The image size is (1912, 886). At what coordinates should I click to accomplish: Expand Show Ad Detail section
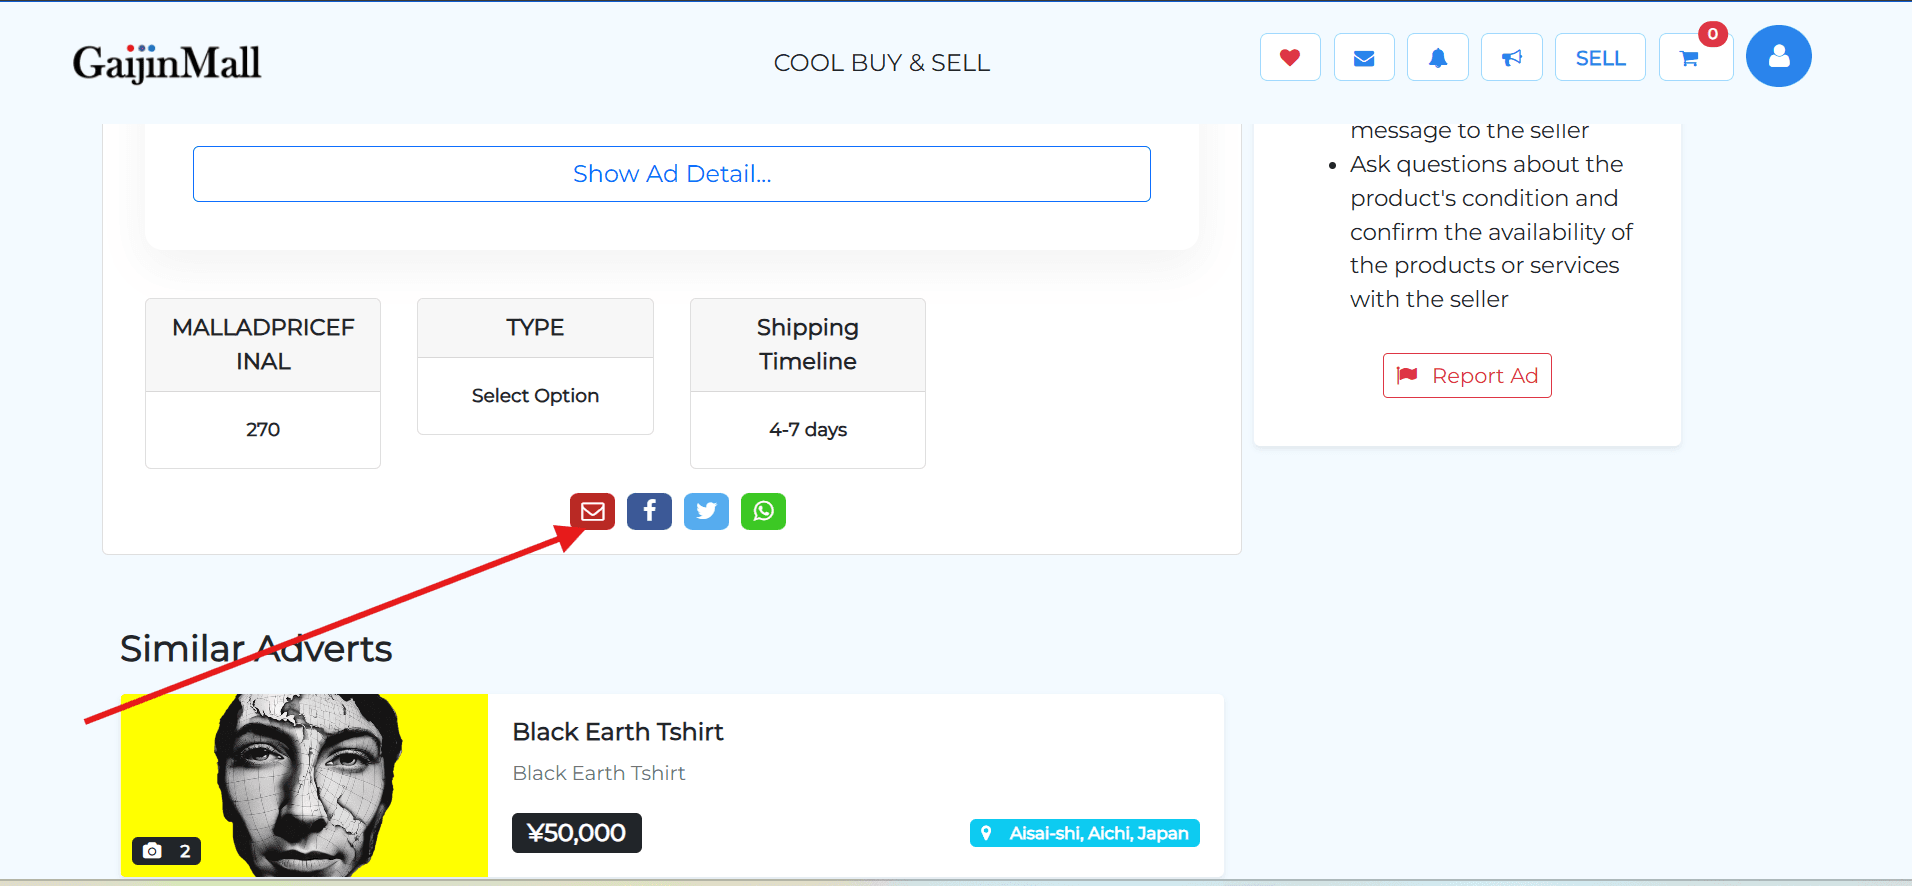tap(671, 174)
